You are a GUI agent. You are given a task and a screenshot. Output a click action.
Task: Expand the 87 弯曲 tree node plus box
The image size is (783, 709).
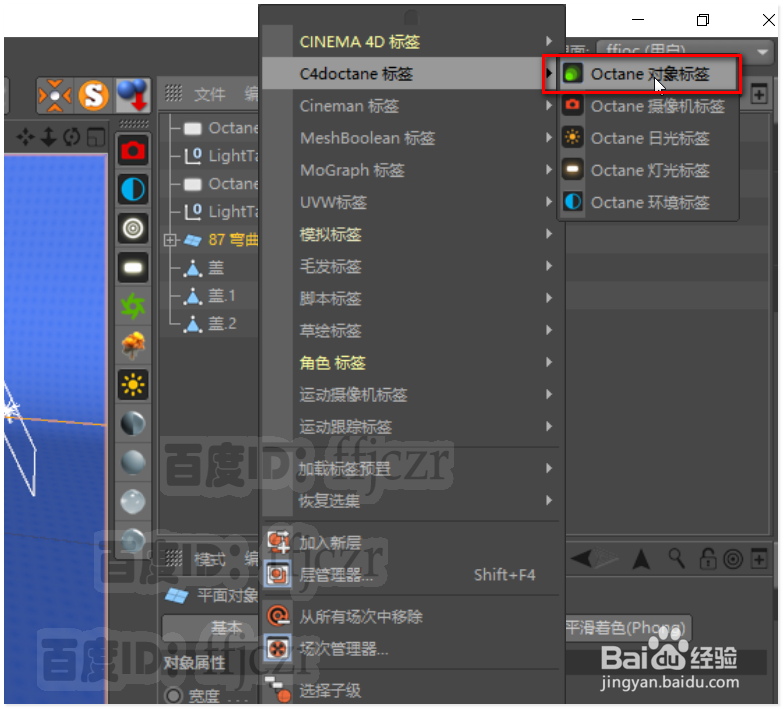coord(170,240)
